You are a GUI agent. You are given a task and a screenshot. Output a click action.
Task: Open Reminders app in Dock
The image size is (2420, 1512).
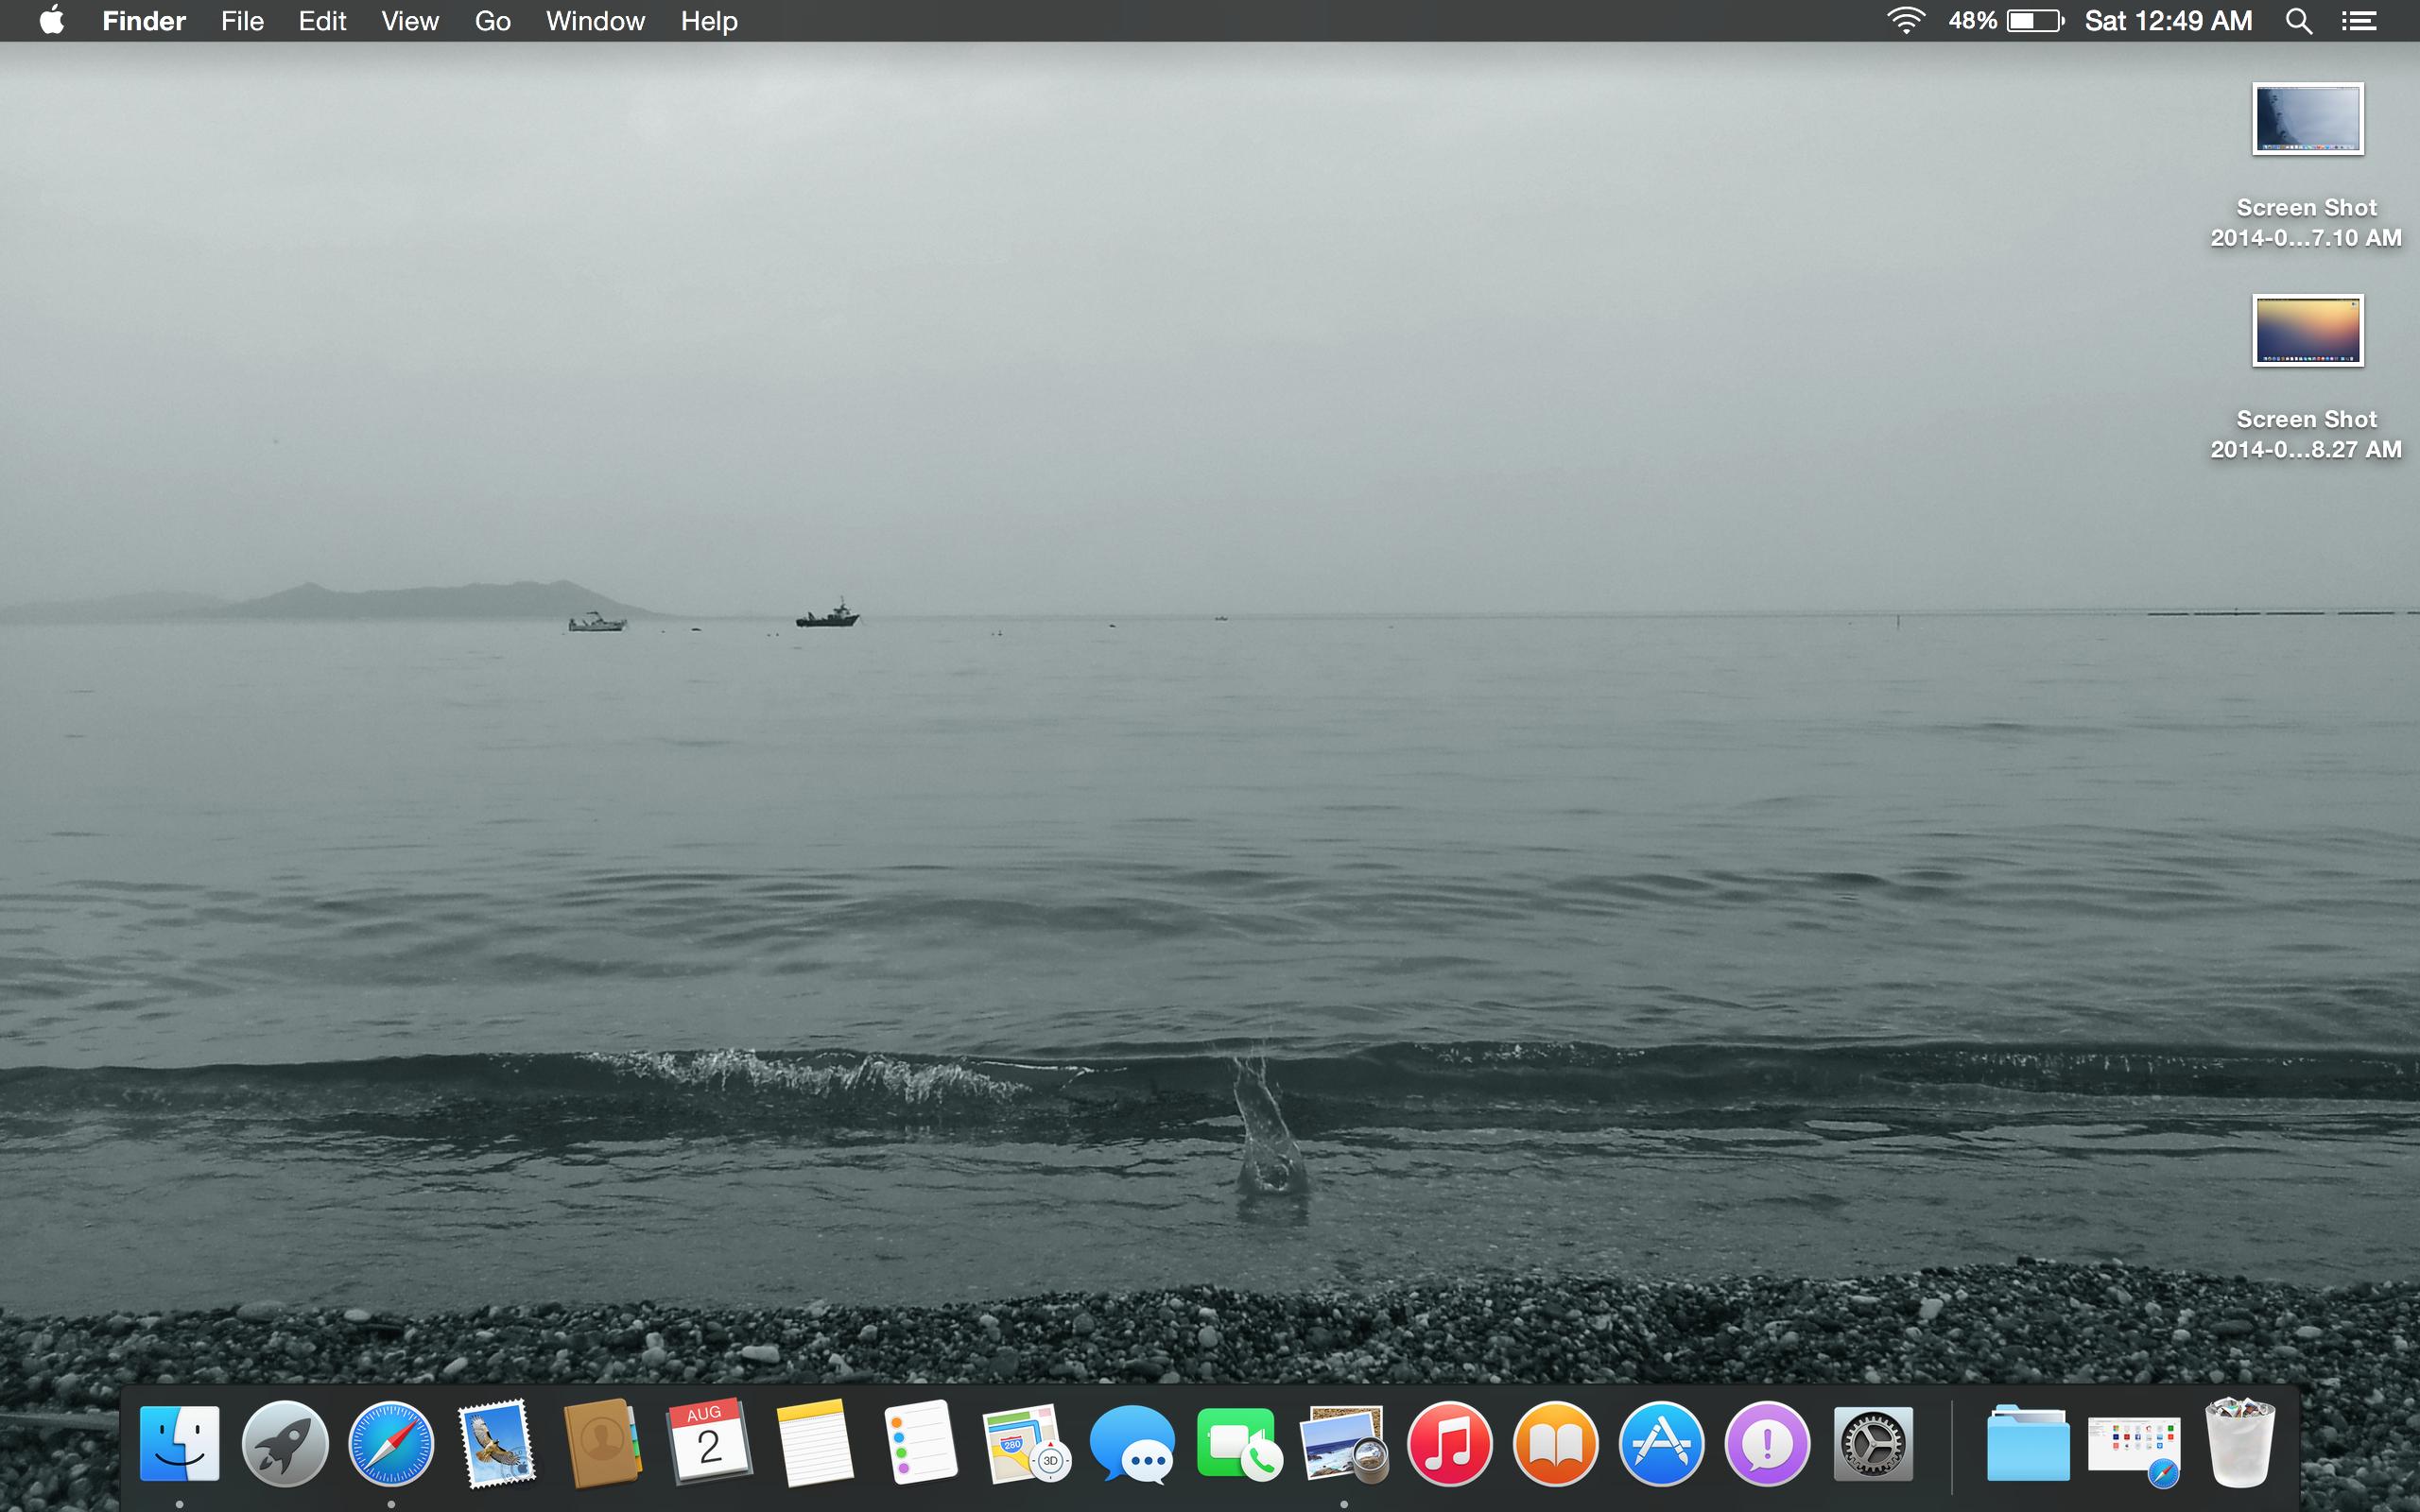pos(921,1444)
